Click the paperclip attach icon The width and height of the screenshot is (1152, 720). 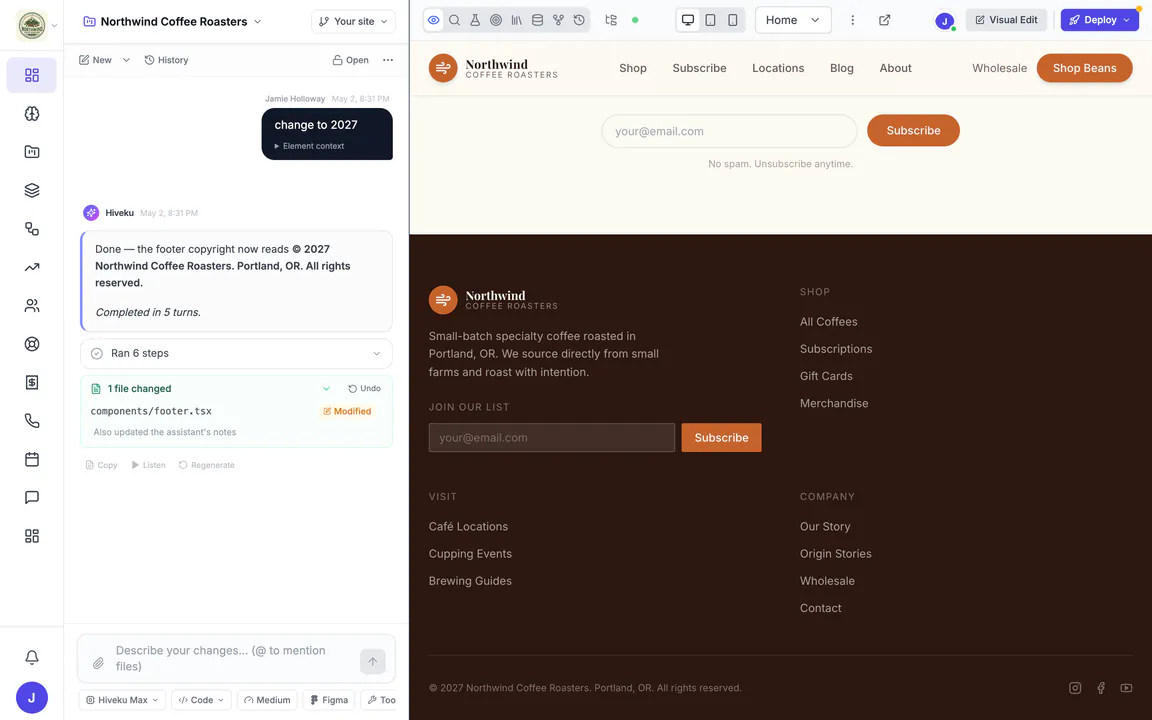coord(98,663)
